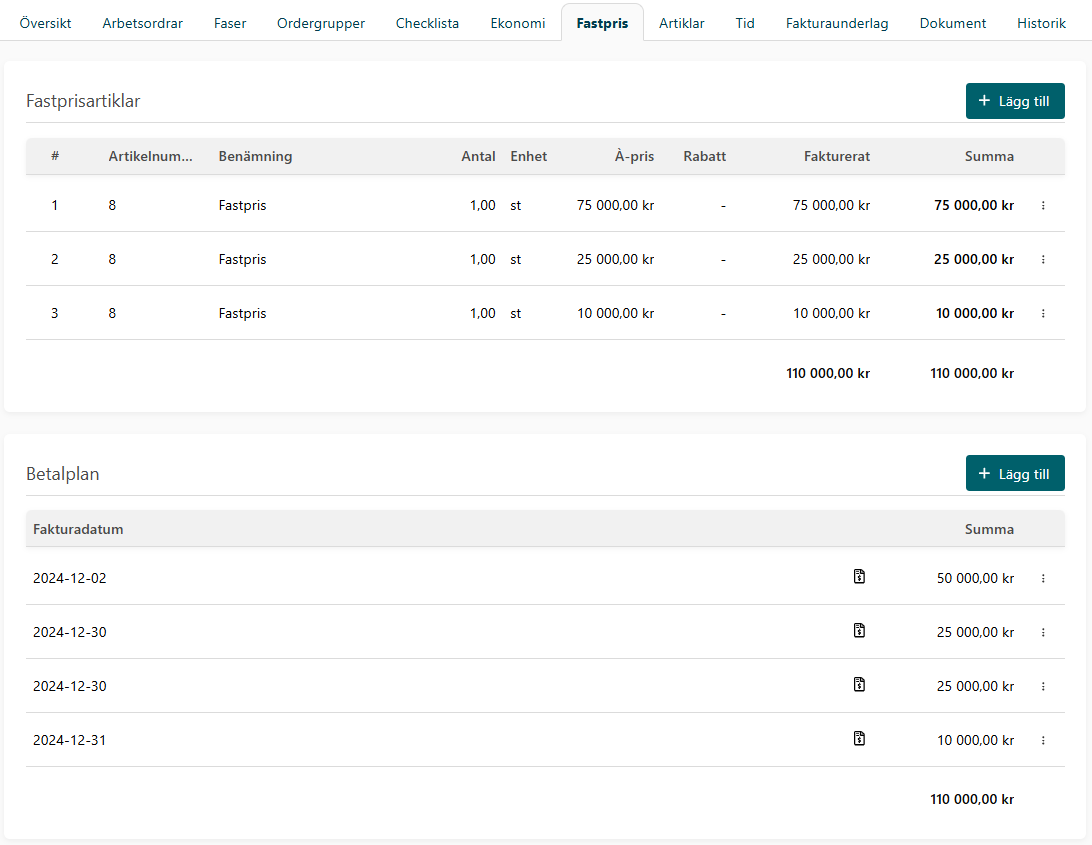Open the options menu for the 75 000,00 kr Fastpris row
This screenshot has height=845, width=1092.
(1043, 206)
